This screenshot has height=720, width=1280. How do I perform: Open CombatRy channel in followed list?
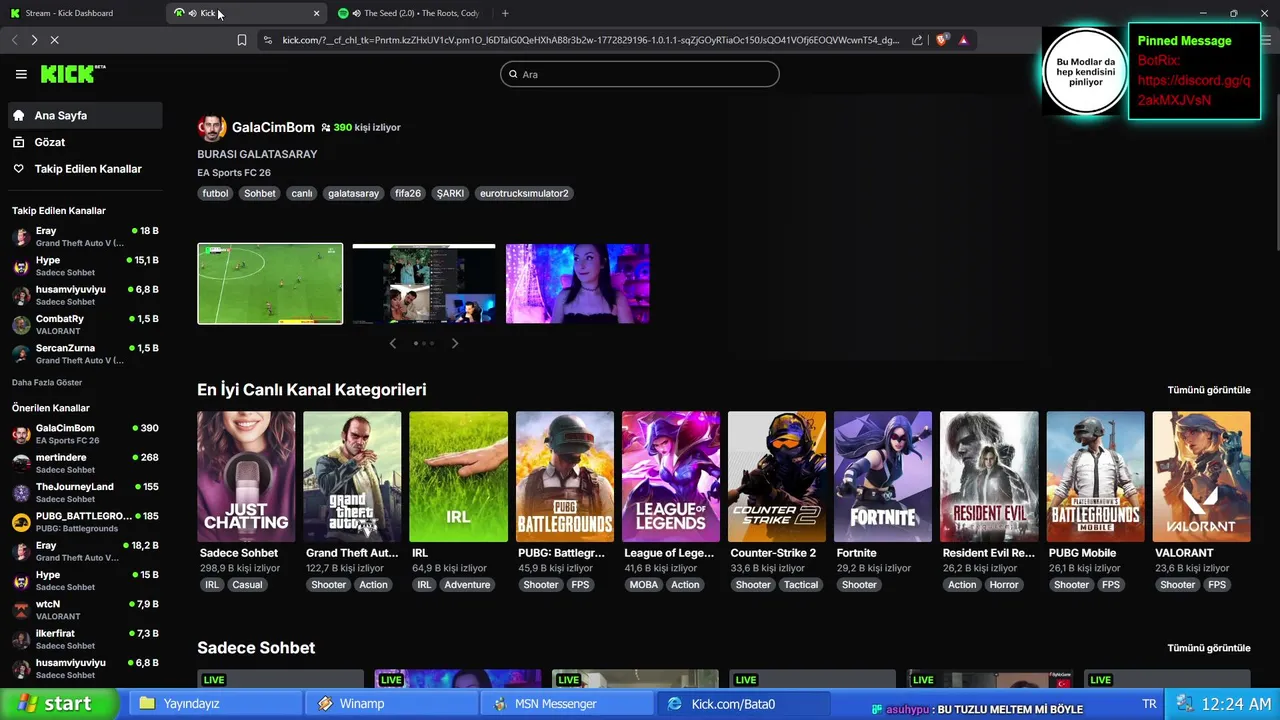click(85, 324)
